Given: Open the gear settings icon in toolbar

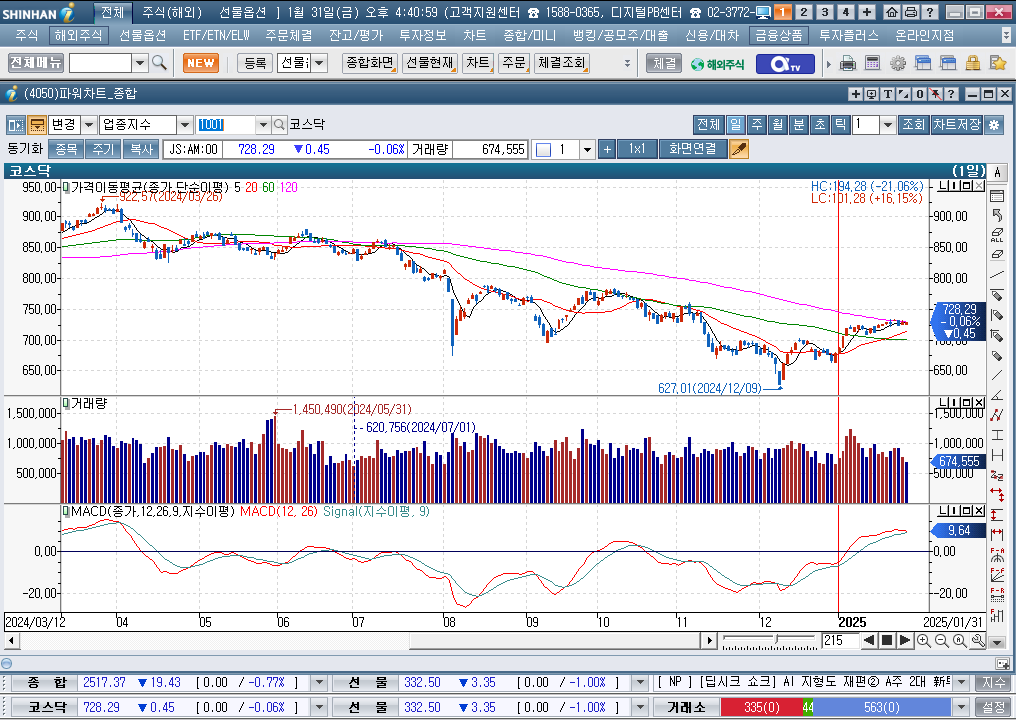Looking at the screenshot, I should (x=897, y=63).
